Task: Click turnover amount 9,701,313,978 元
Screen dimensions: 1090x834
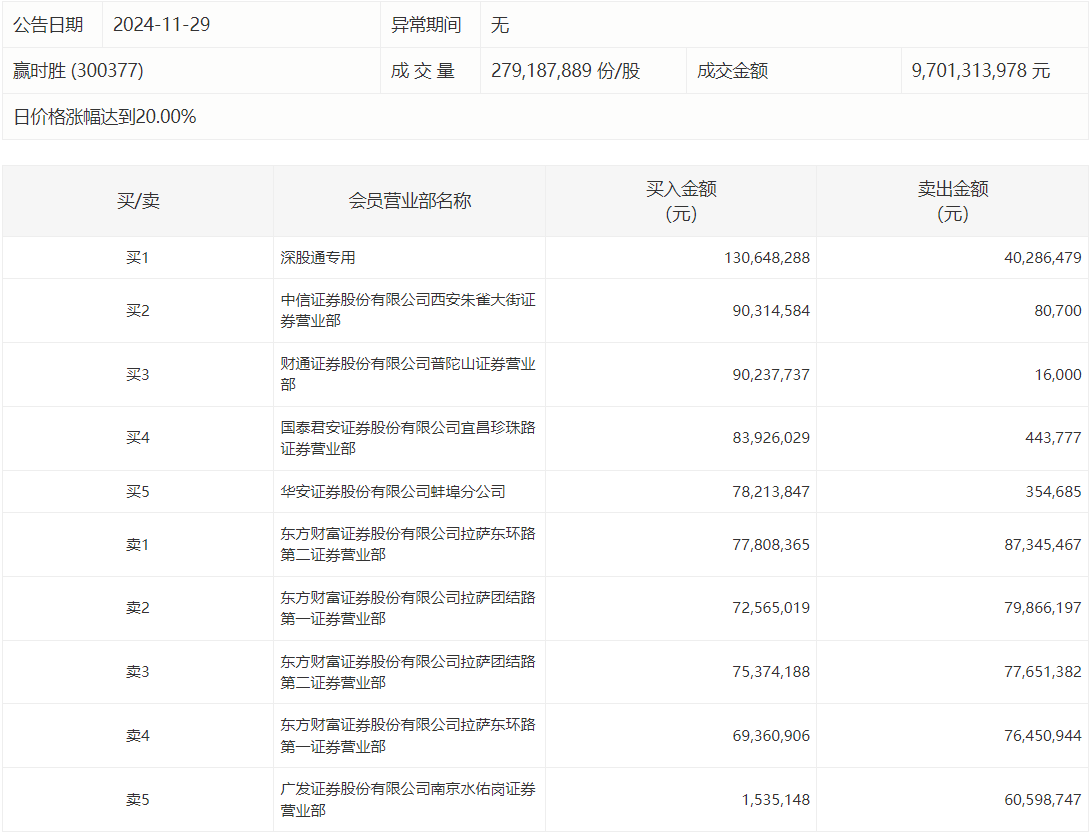Action: click(980, 71)
